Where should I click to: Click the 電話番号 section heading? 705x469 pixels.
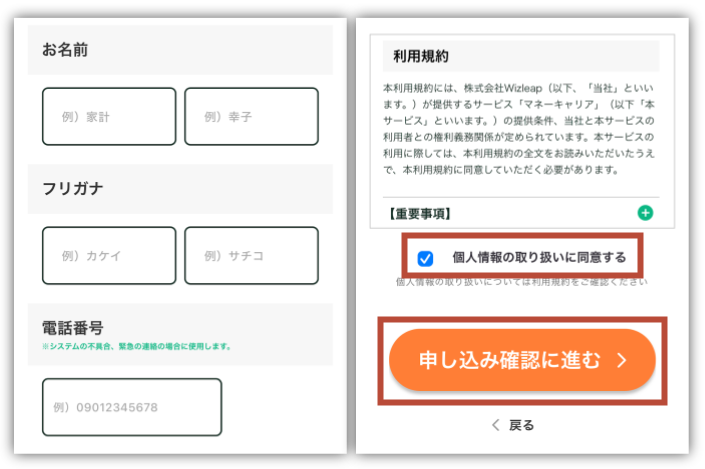tap(73, 328)
